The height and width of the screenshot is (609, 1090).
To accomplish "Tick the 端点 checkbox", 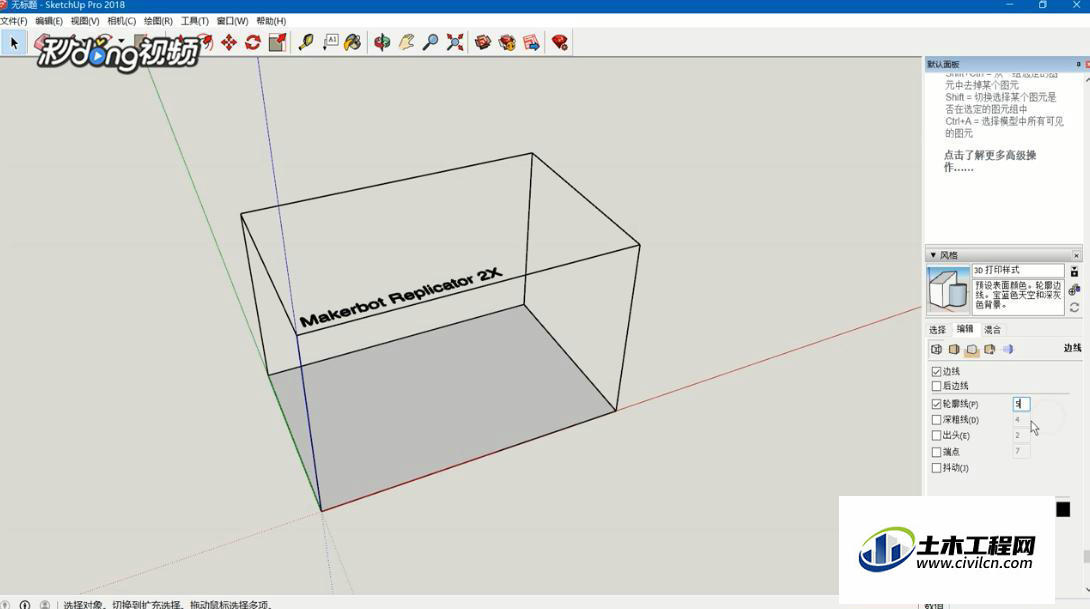I will click(936, 452).
